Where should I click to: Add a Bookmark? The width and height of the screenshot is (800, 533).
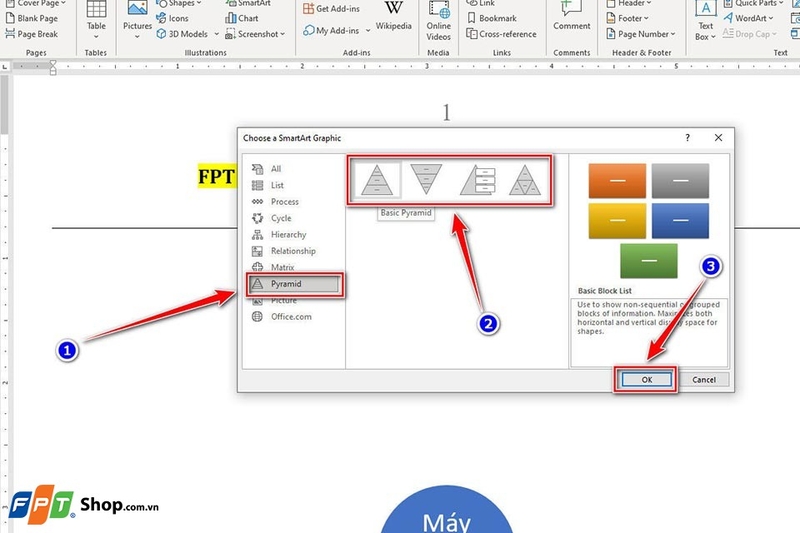click(x=492, y=18)
